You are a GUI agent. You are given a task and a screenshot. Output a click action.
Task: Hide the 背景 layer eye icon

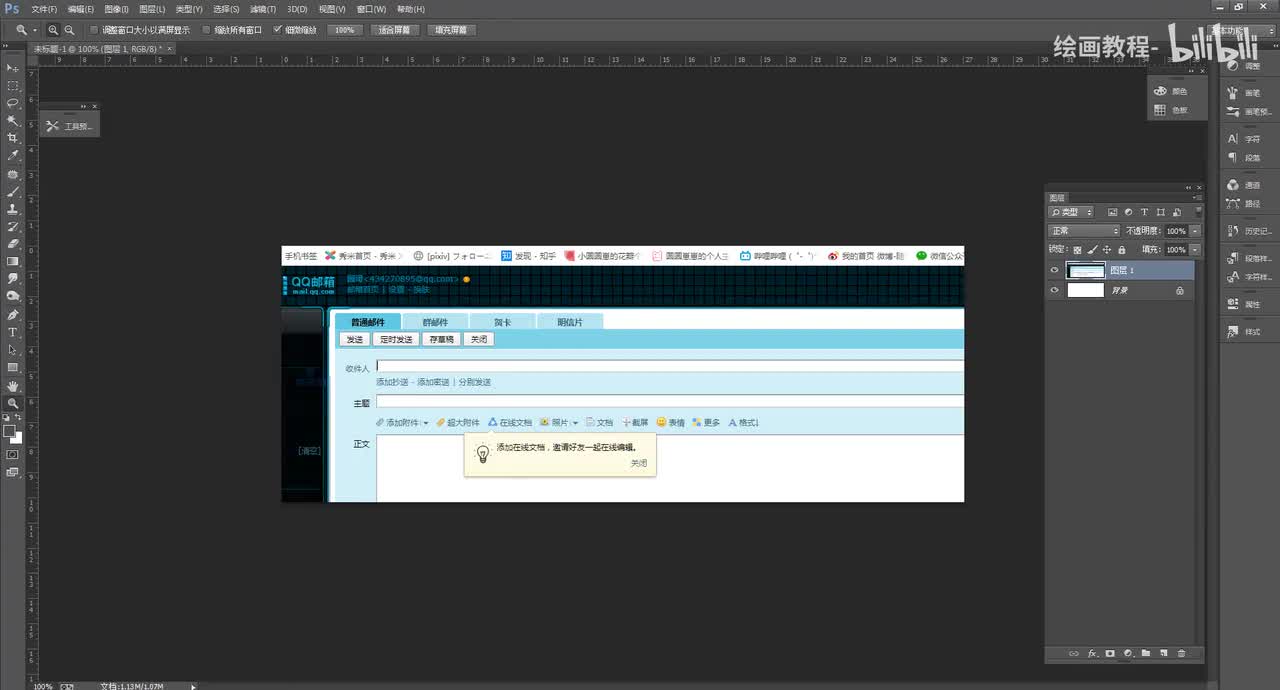[x=1054, y=290]
